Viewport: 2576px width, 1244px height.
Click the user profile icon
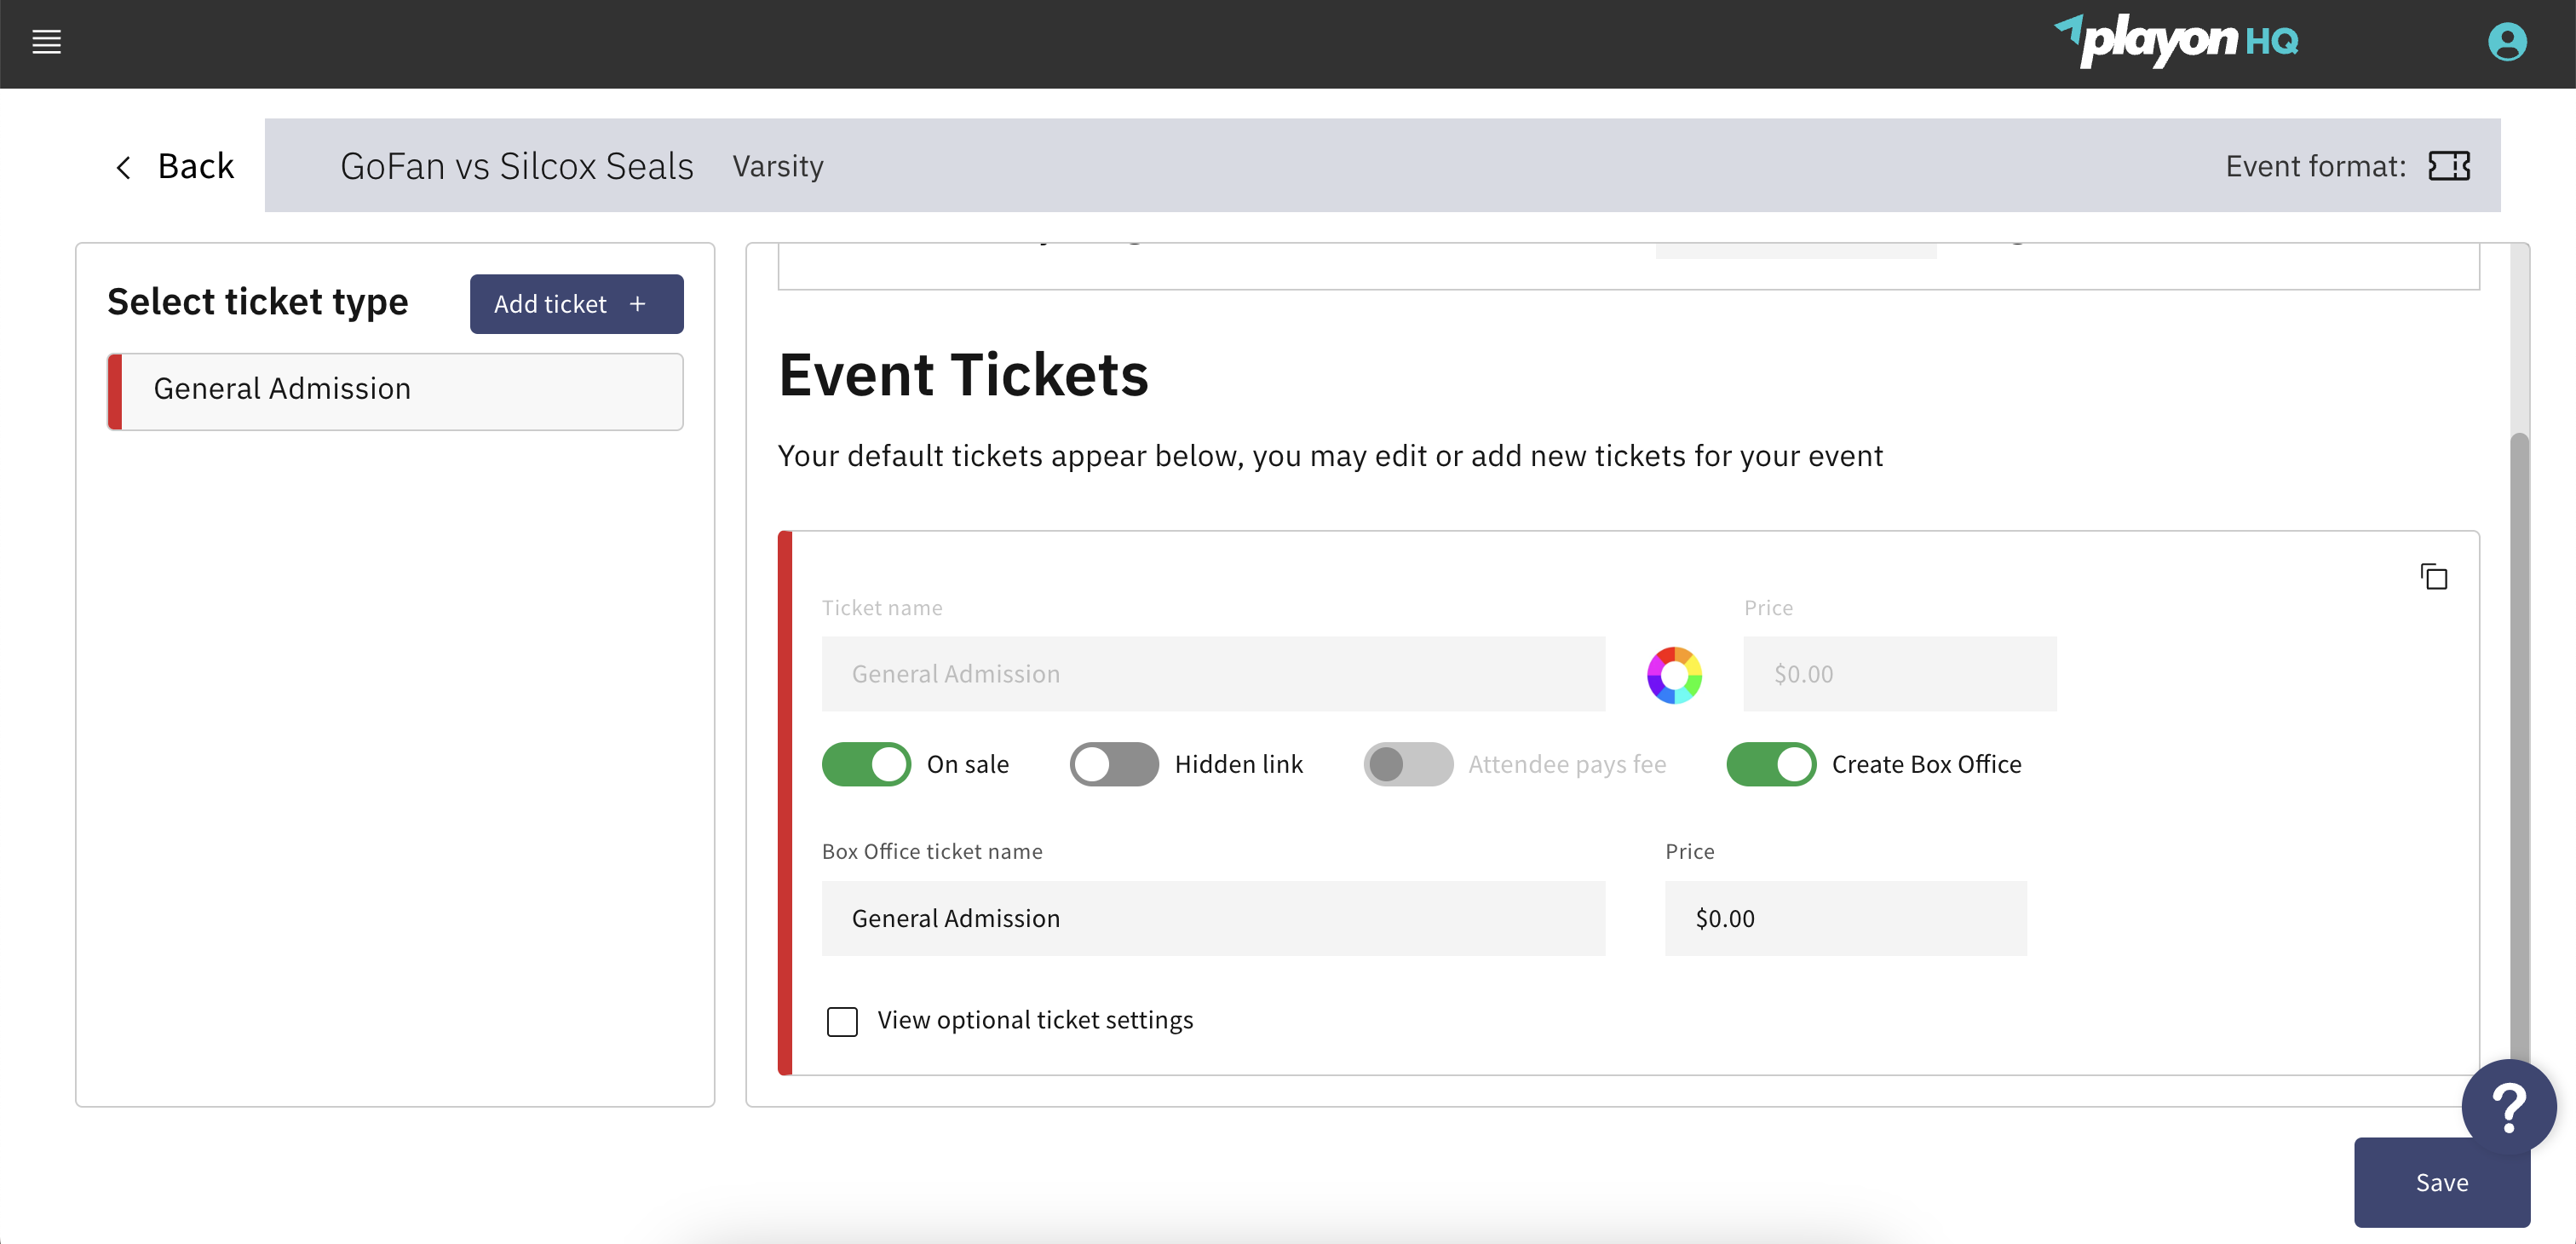pos(2507,42)
